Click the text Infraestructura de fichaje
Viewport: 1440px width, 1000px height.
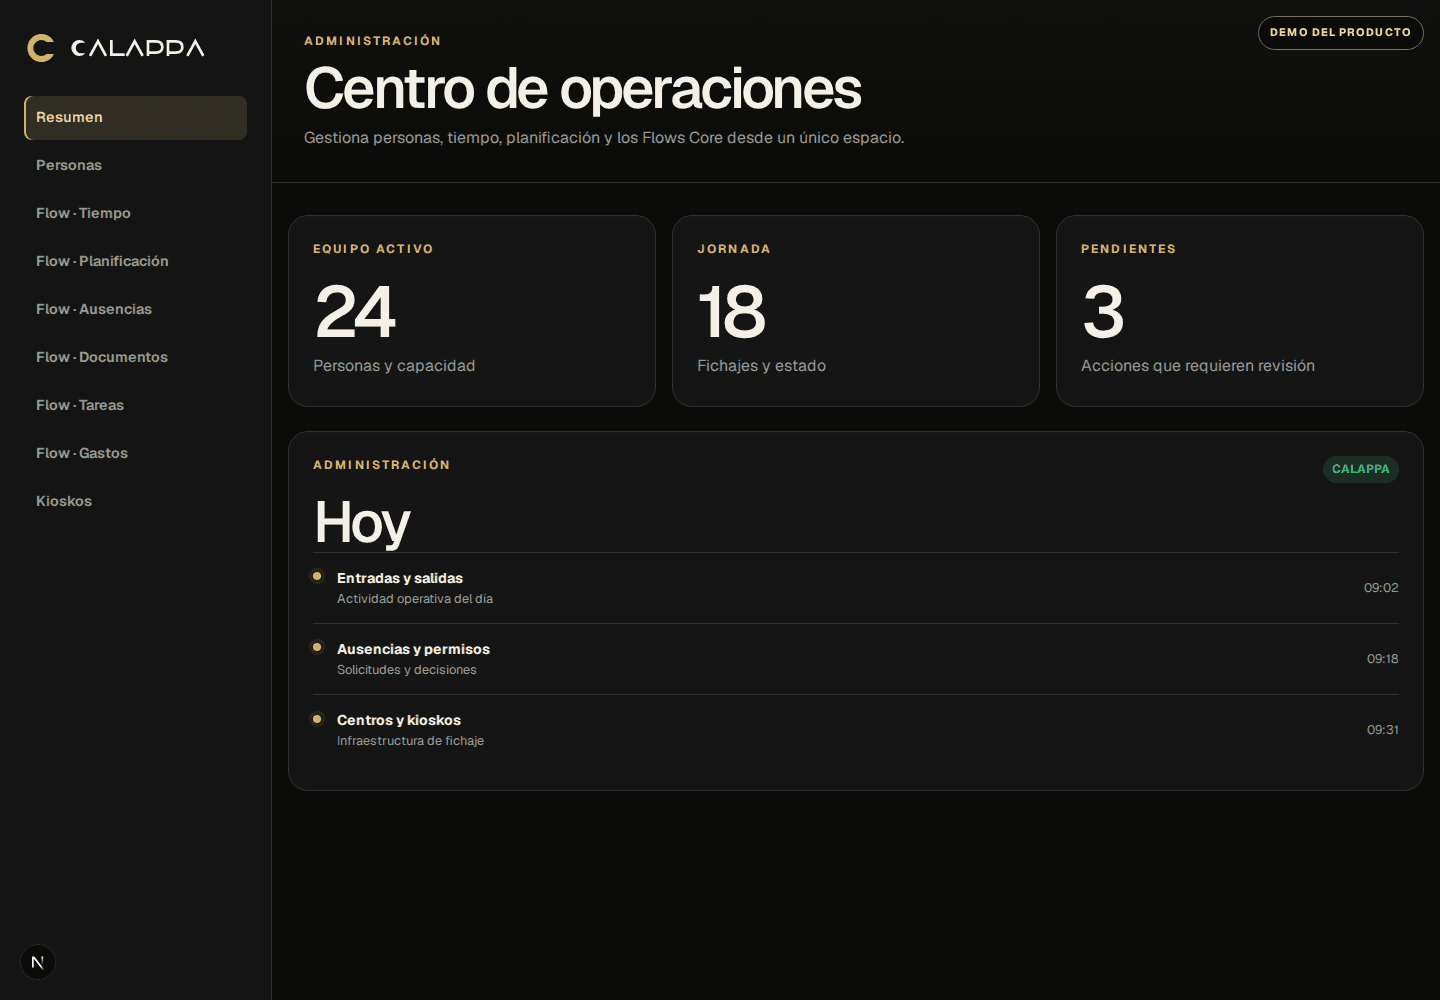tap(411, 741)
